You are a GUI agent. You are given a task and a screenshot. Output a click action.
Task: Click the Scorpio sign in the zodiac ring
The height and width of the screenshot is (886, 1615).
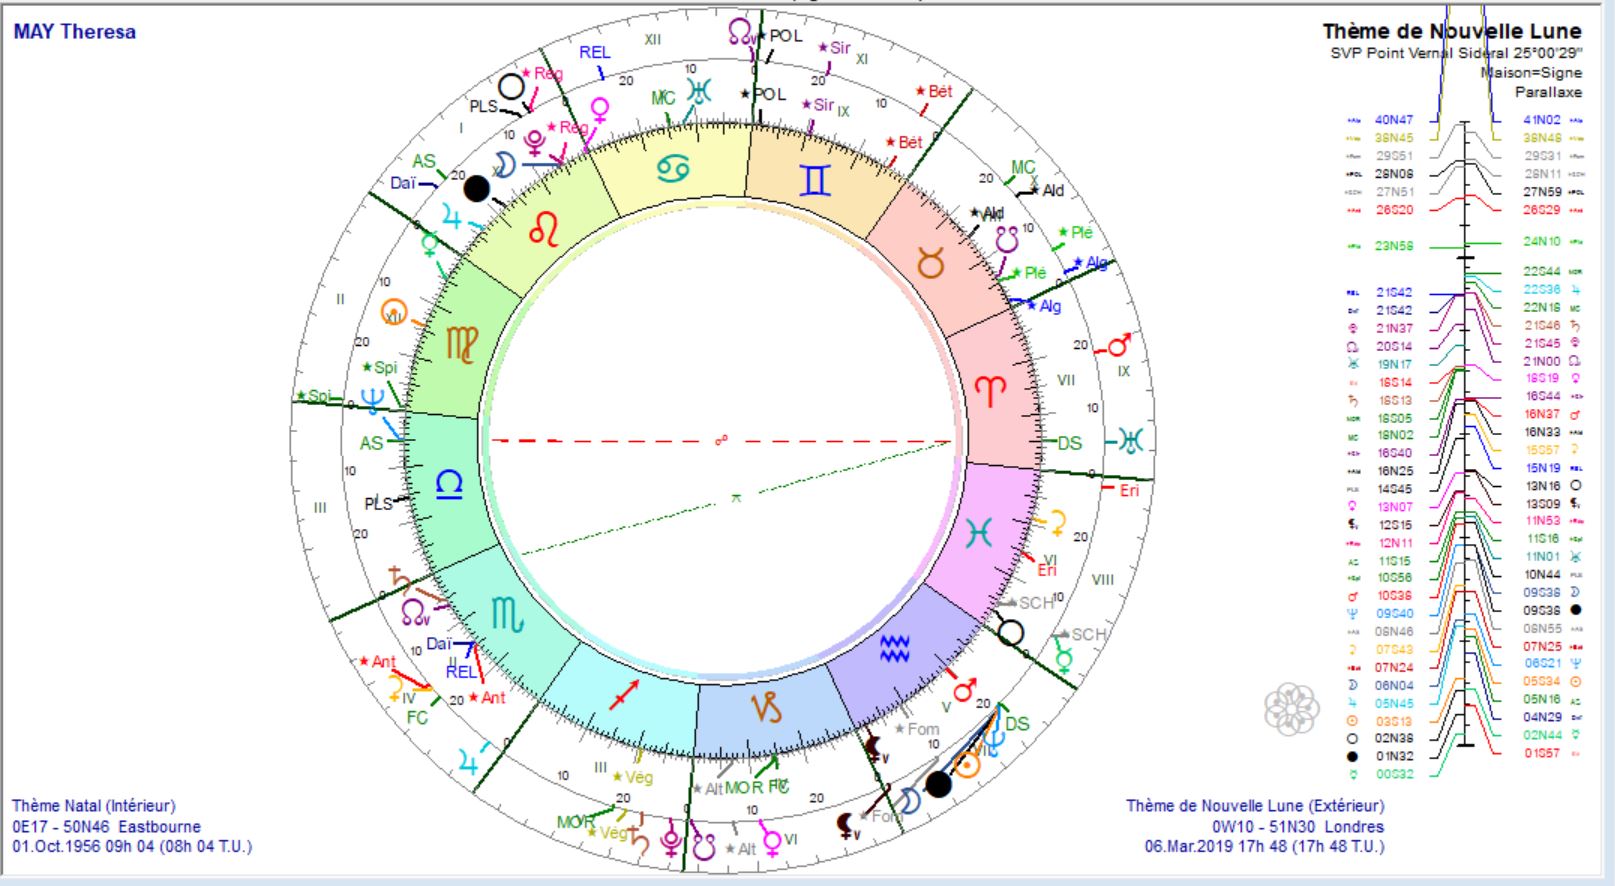(507, 612)
